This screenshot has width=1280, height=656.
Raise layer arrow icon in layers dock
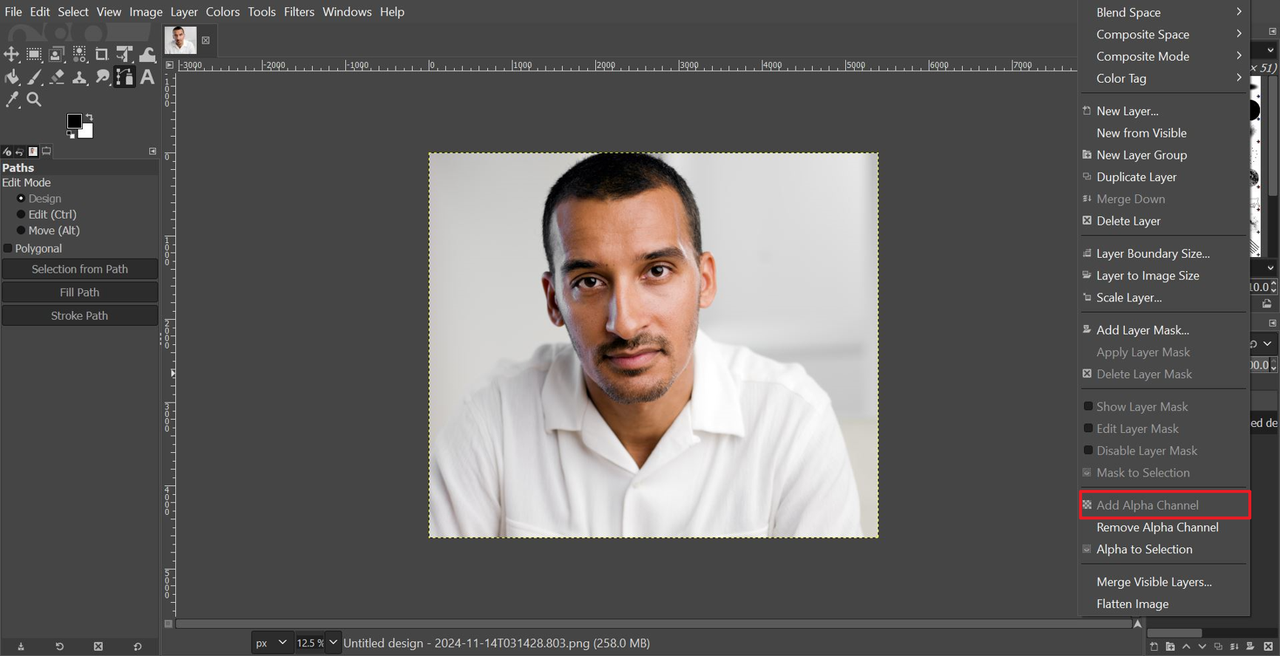(x=1186, y=646)
